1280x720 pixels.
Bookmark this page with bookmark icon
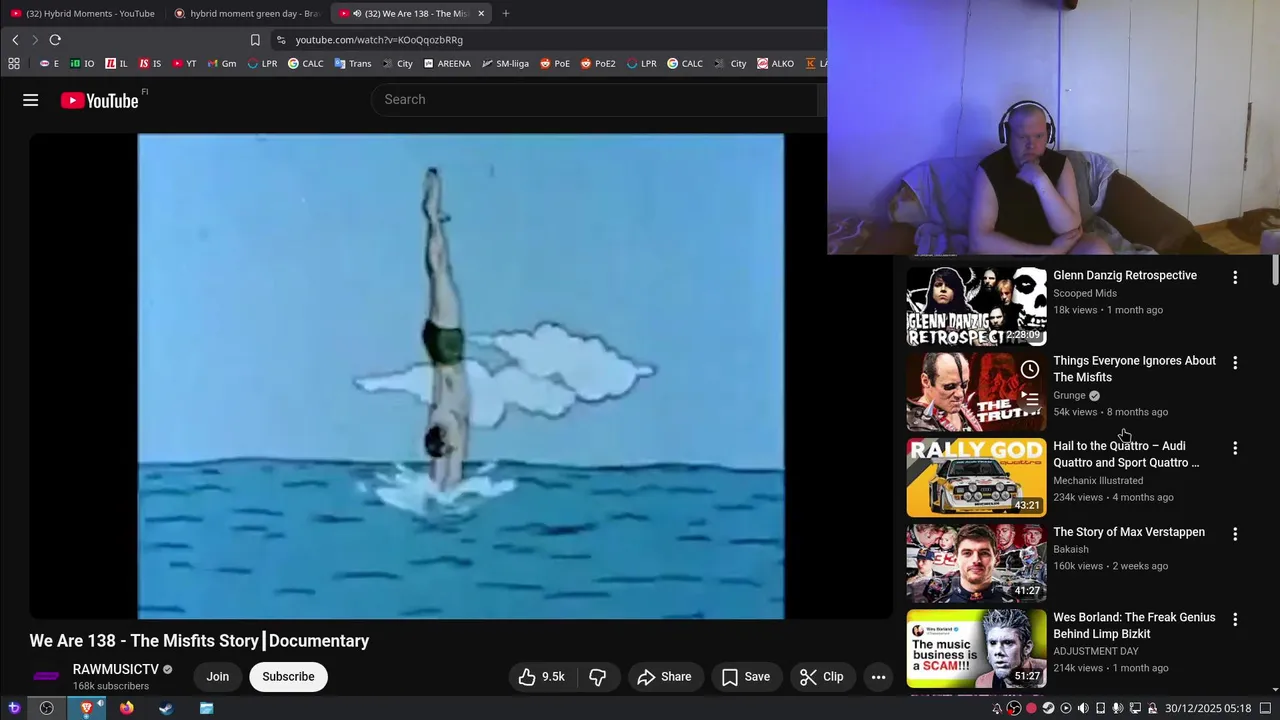[x=255, y=40]
